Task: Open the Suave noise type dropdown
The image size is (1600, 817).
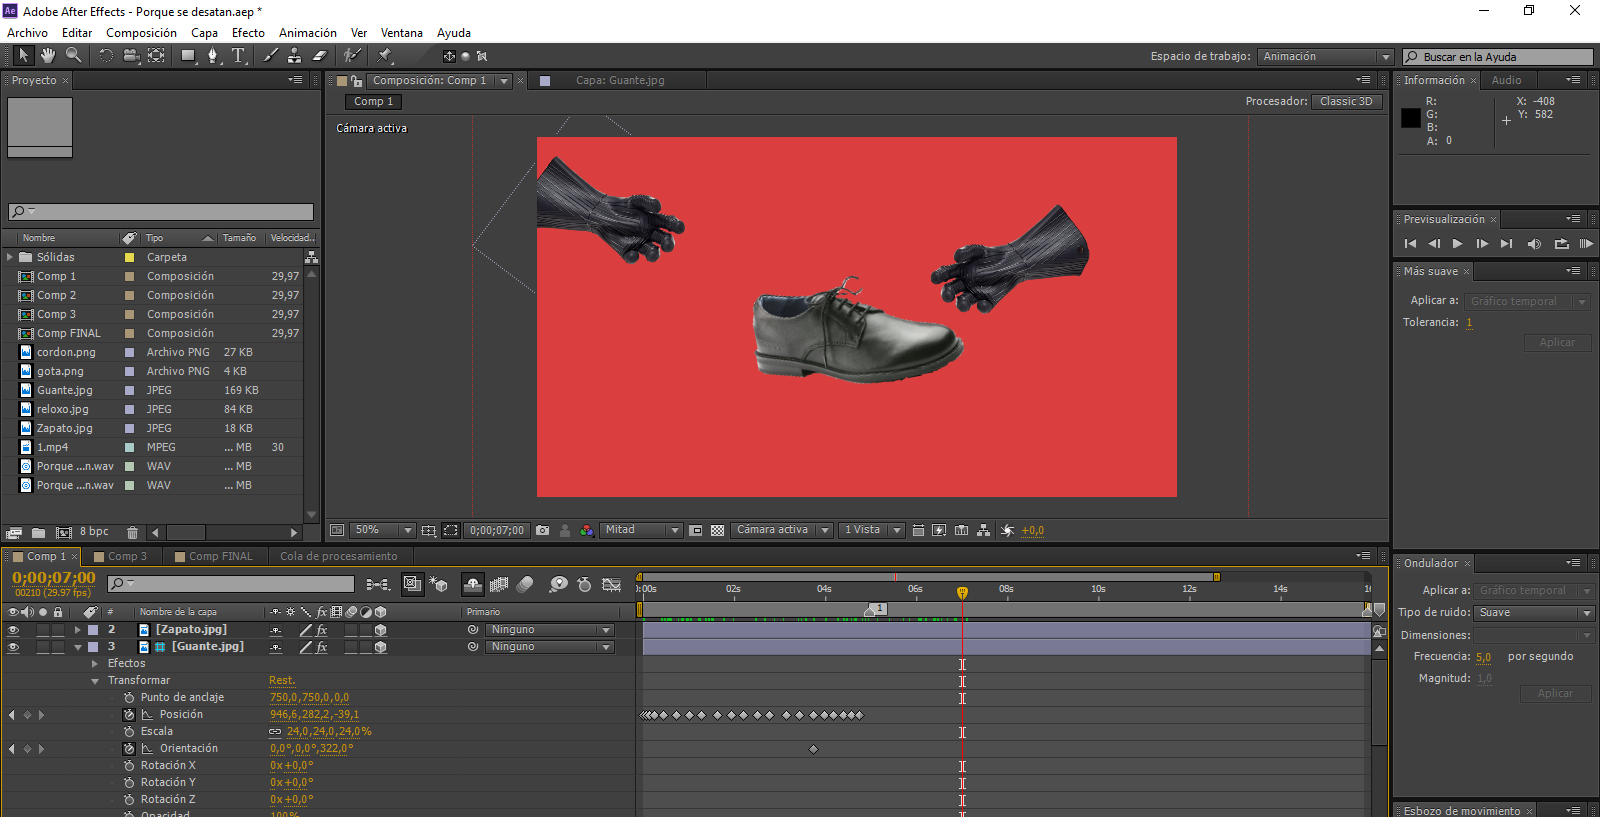Action: coord(1535,613)
